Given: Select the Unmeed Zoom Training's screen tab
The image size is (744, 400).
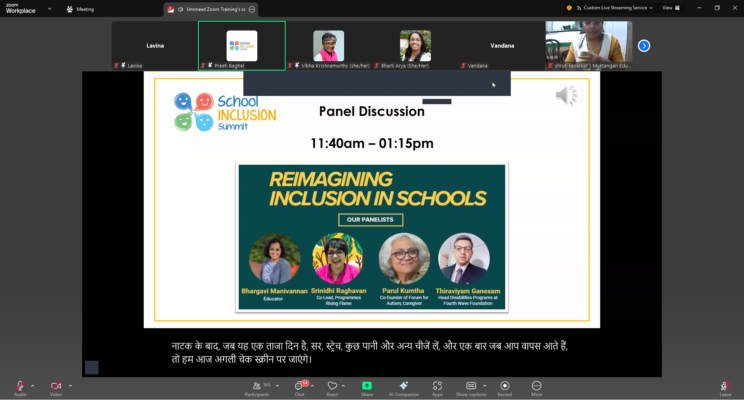Looking at the screenshot, I should [212, 9].
